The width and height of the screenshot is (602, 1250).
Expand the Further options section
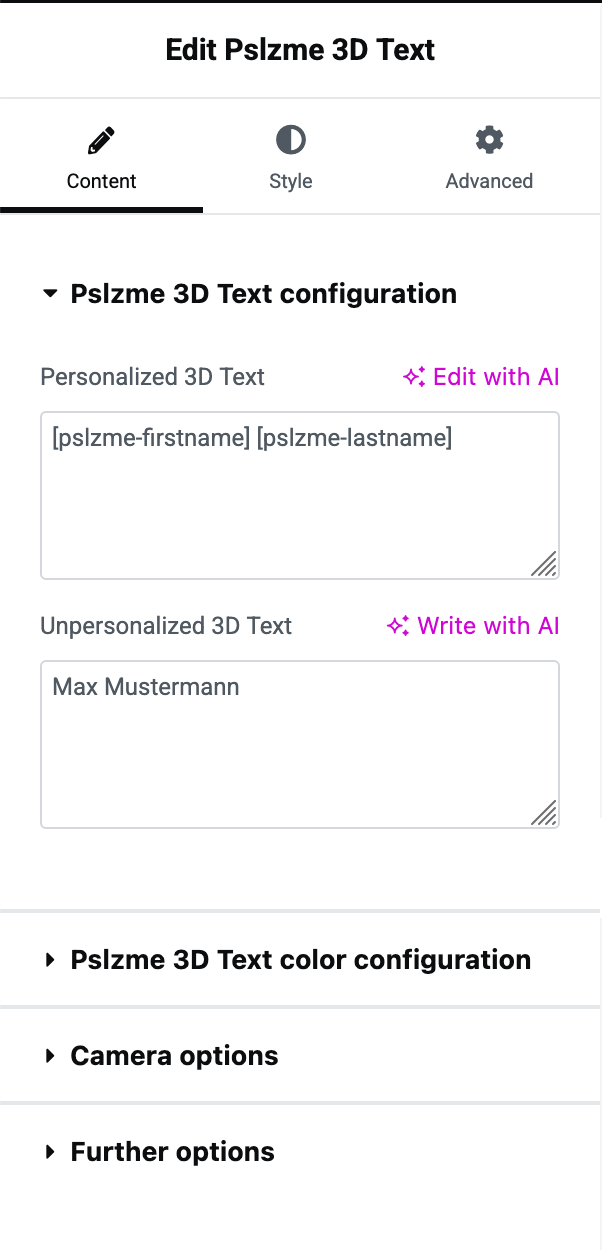tap(172, 1152)
